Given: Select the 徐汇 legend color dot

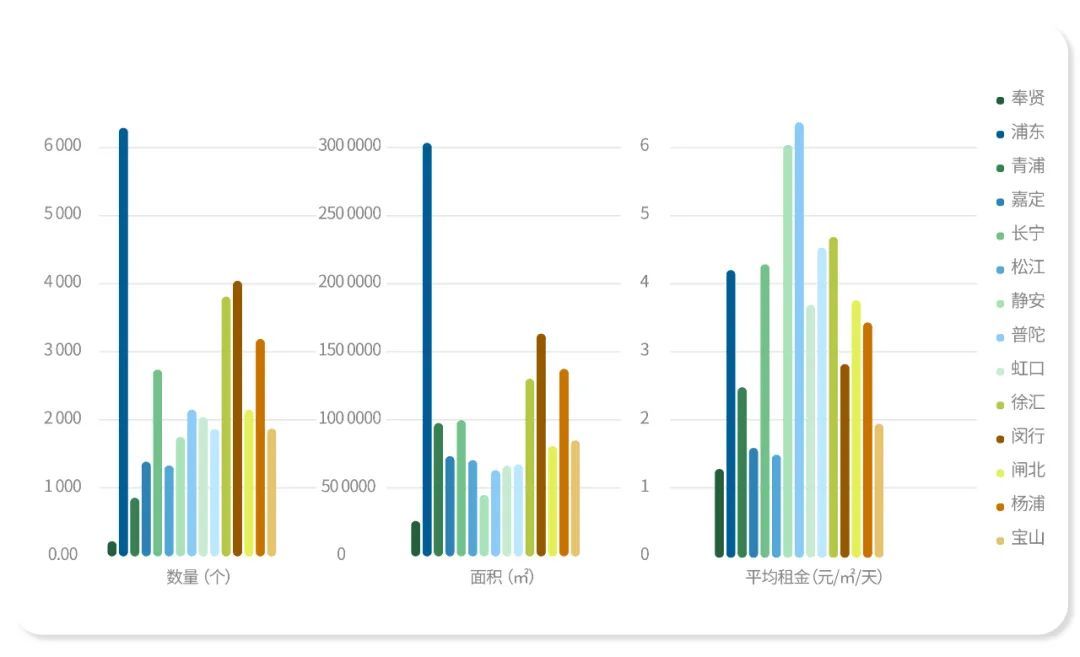Looking at the screenshot, I should tap(1000, 406).
